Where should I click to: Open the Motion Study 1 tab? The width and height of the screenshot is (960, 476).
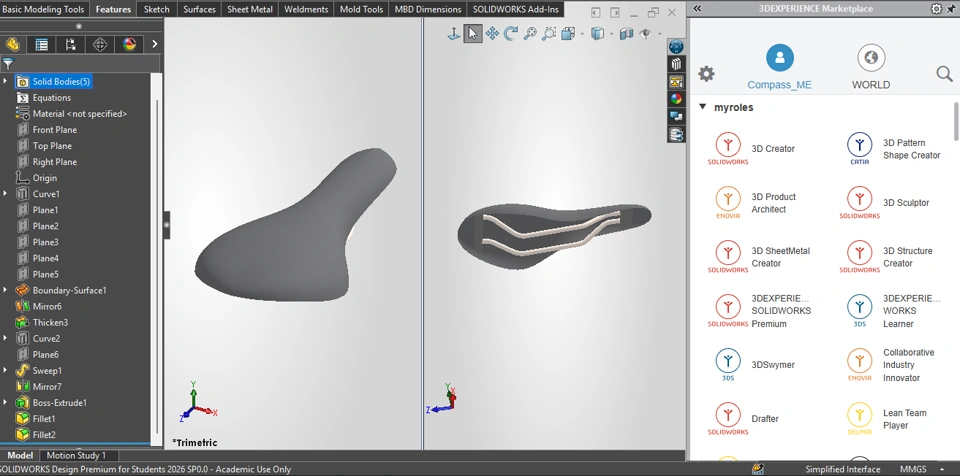point(76,456)
